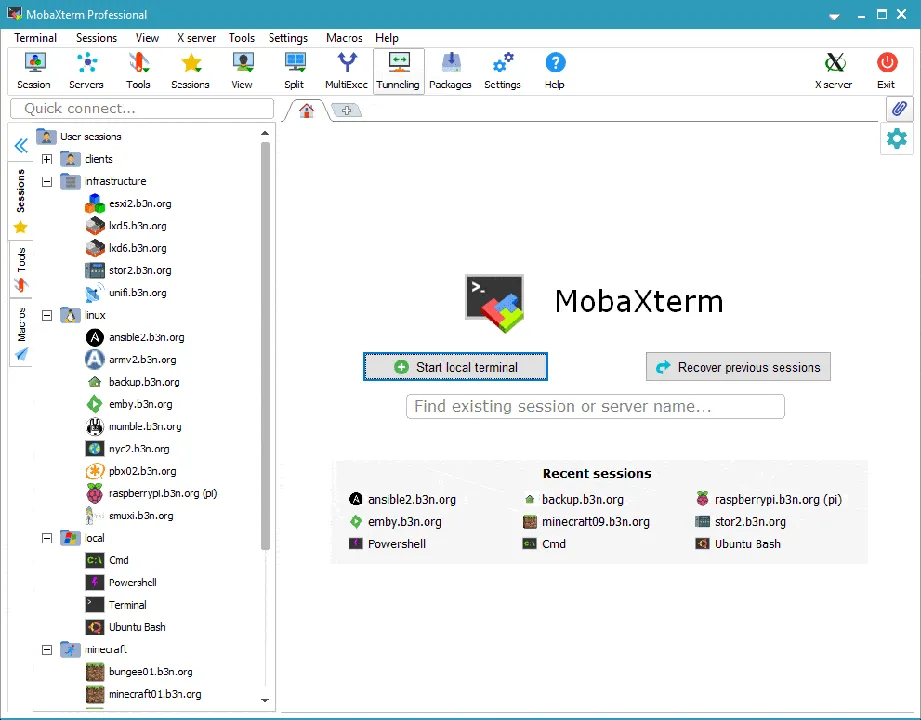The height and width of the screenshot is (720, 921).
Task: Click the Exit power icon
Action: (886, 71)
